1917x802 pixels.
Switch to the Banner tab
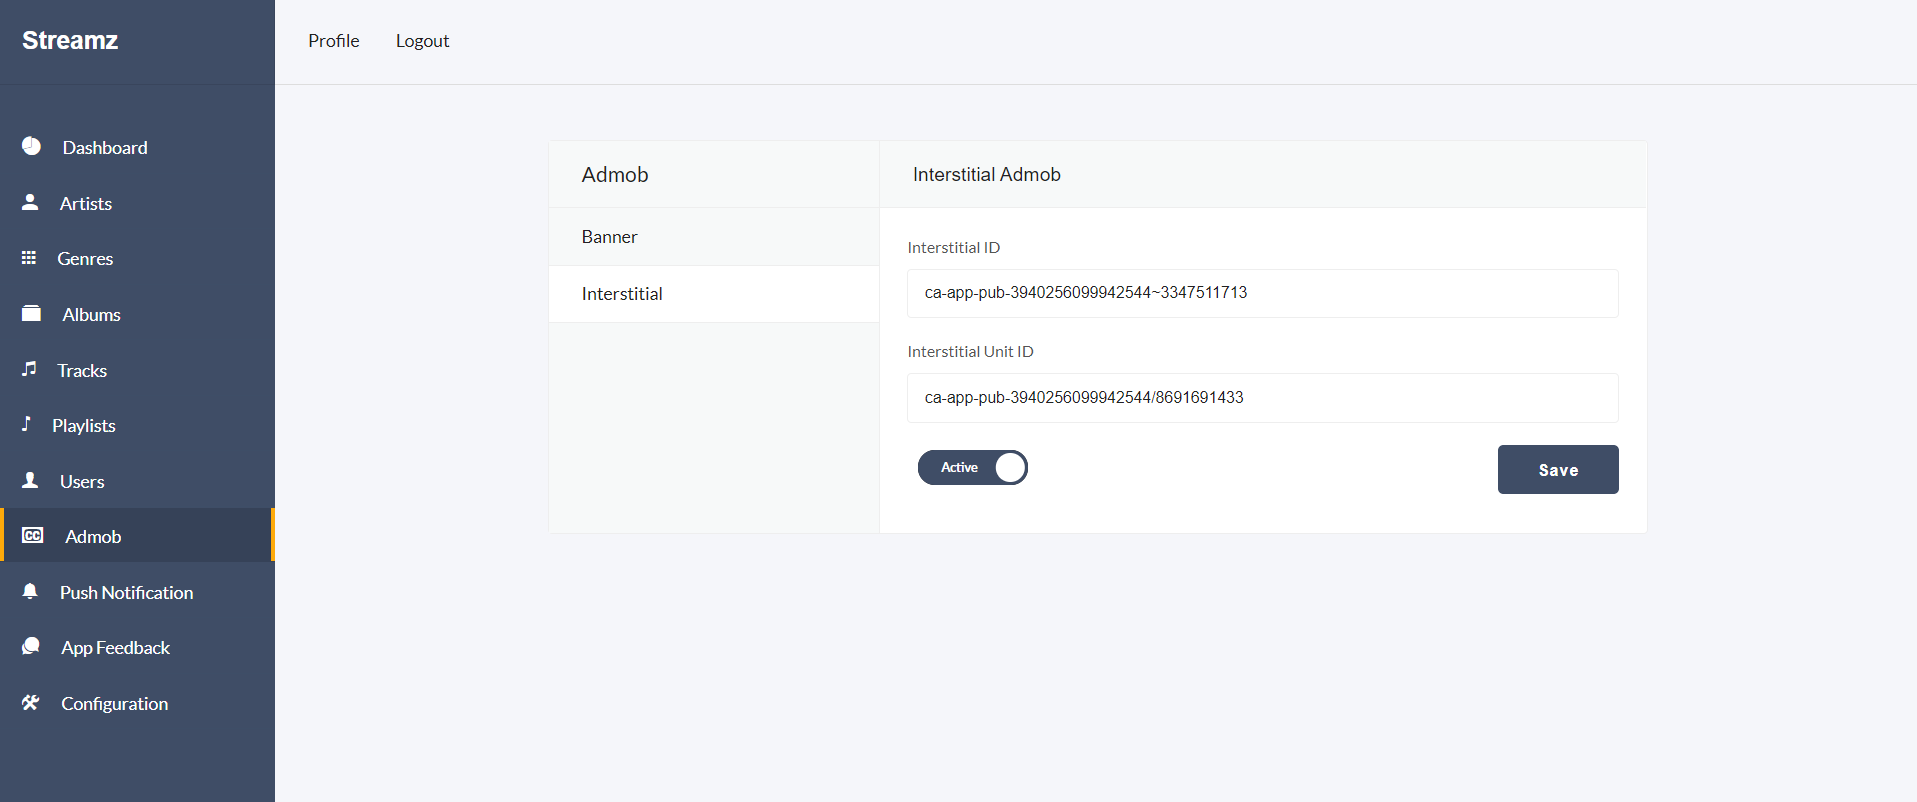(609, 237)
